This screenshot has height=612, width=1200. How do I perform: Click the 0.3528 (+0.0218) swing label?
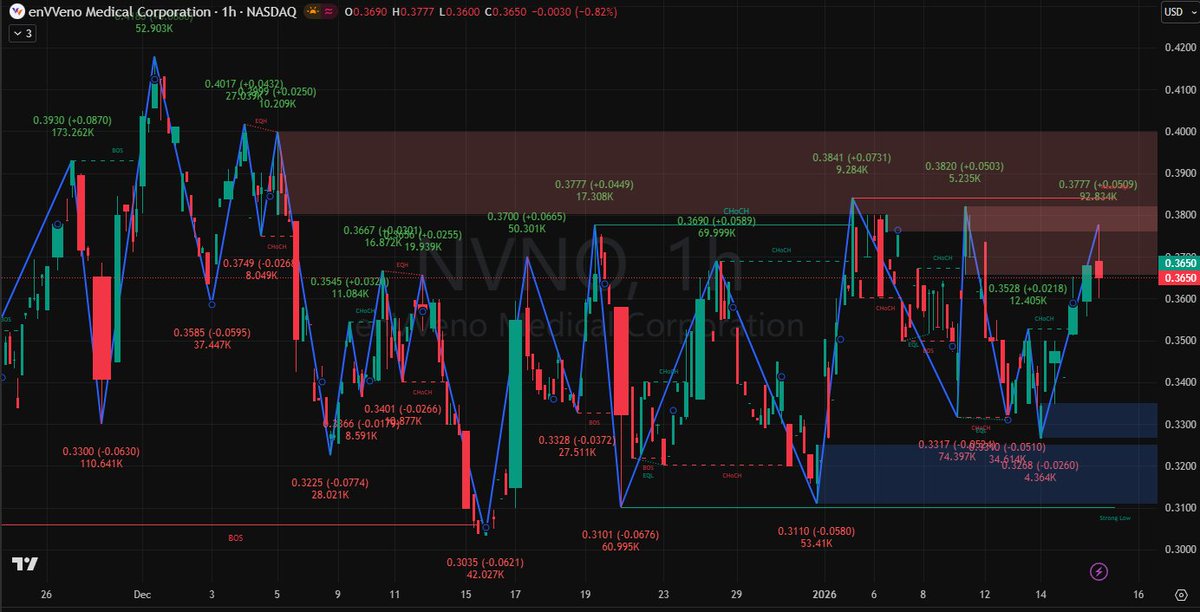coord(1029,288)
